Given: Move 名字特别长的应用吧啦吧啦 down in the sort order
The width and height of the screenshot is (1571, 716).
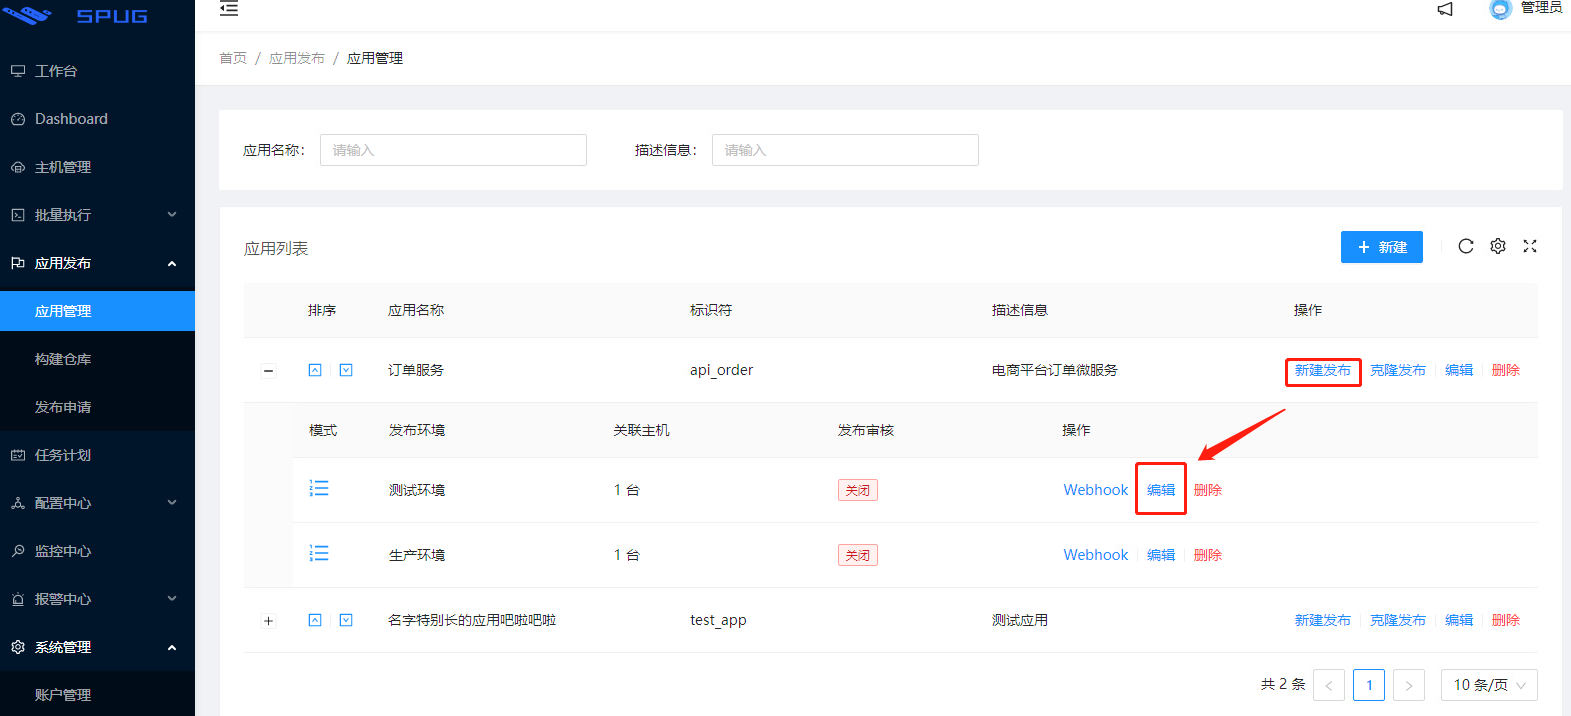Looking at the screenshot, I should click(x=346, y=620).
